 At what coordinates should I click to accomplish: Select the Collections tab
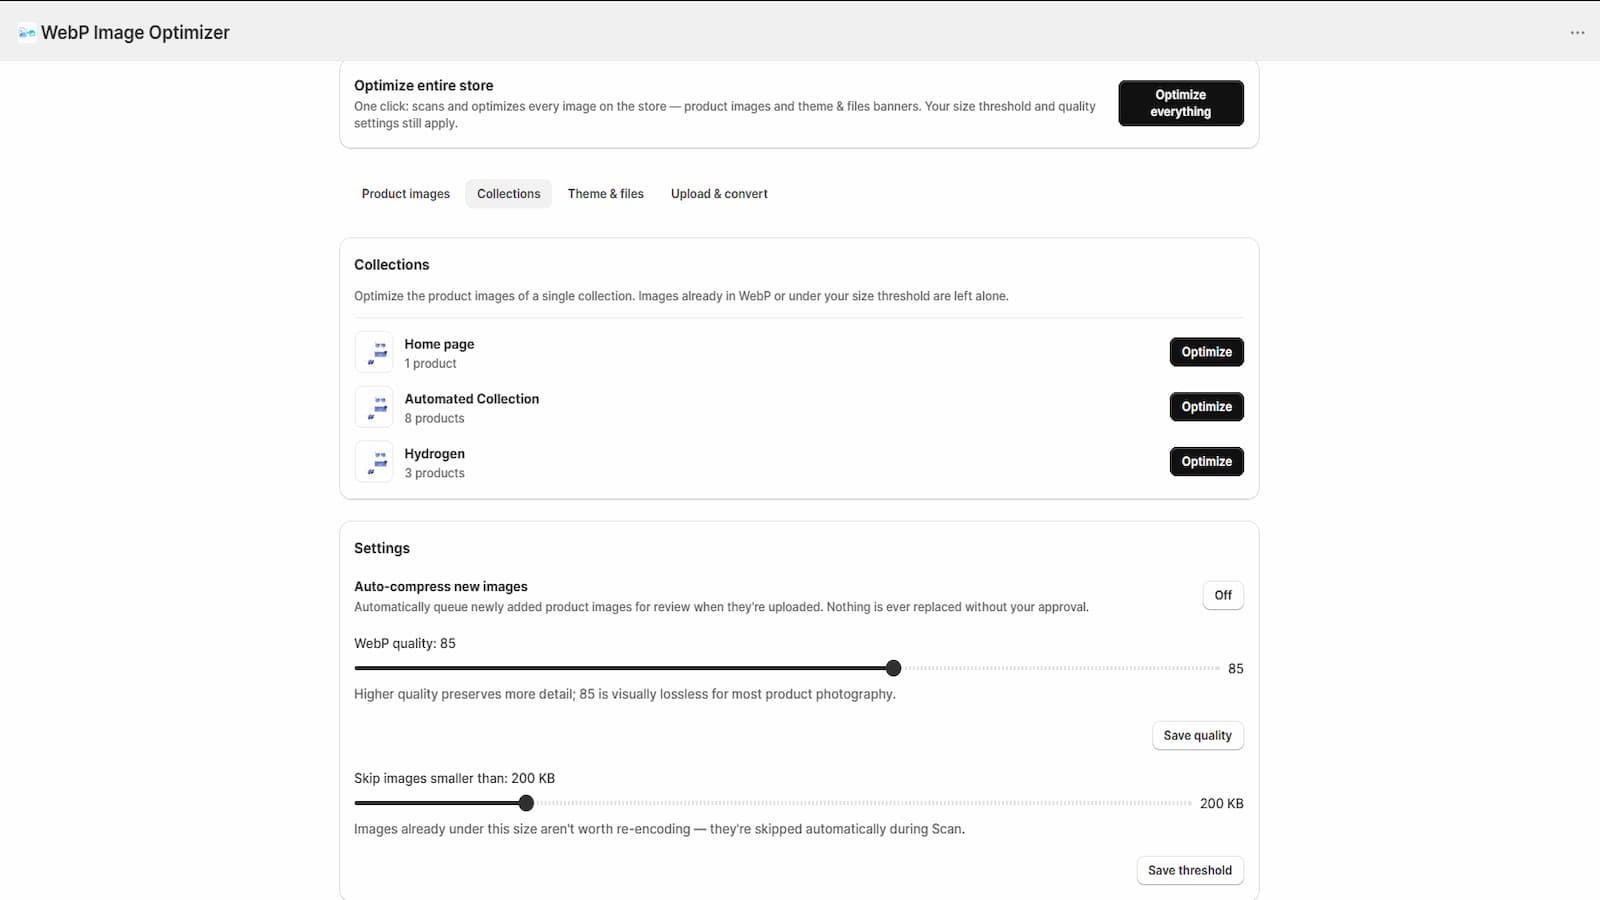coord(508,194)
